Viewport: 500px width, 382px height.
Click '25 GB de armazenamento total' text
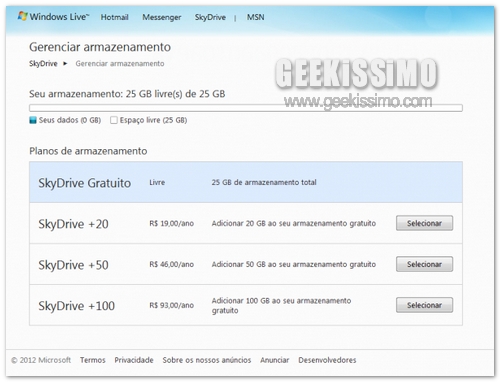[x=264, y=182]
